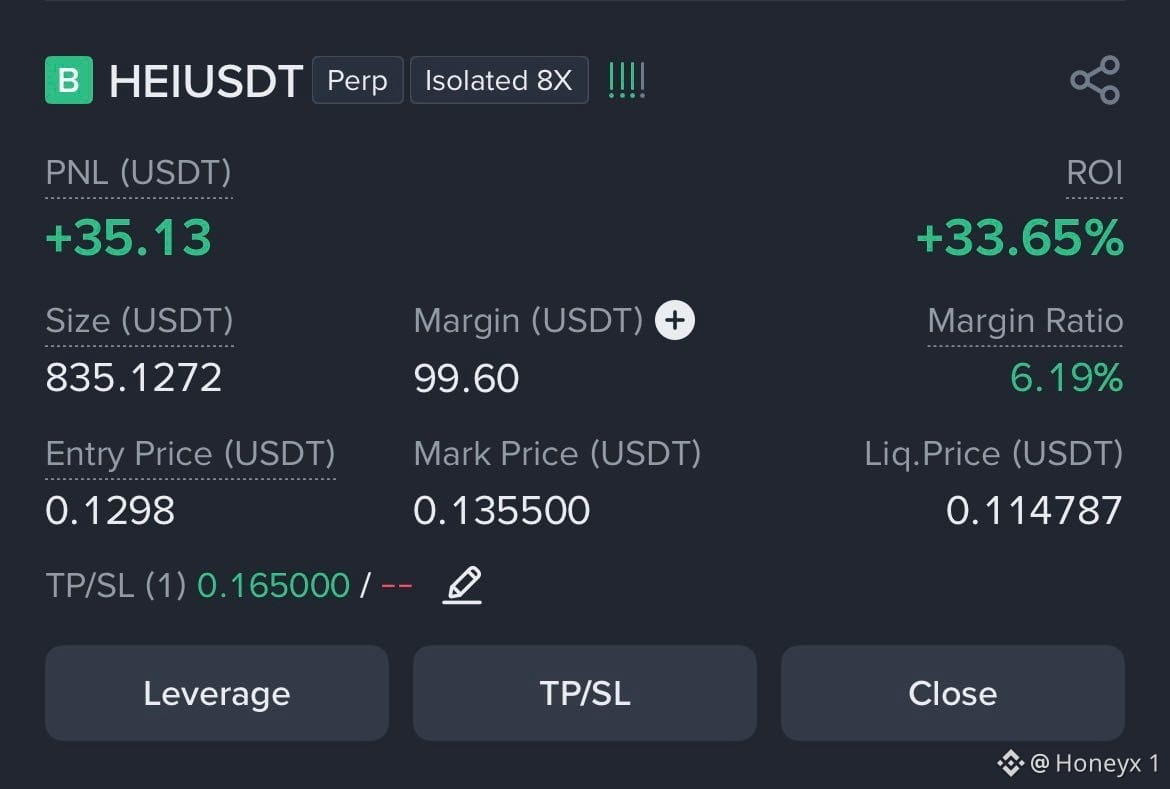Image resolution: width=1170 pixels, height=789 pixels.
Task: Open the TP/SL settings button
Action: [x=585, y=693]
